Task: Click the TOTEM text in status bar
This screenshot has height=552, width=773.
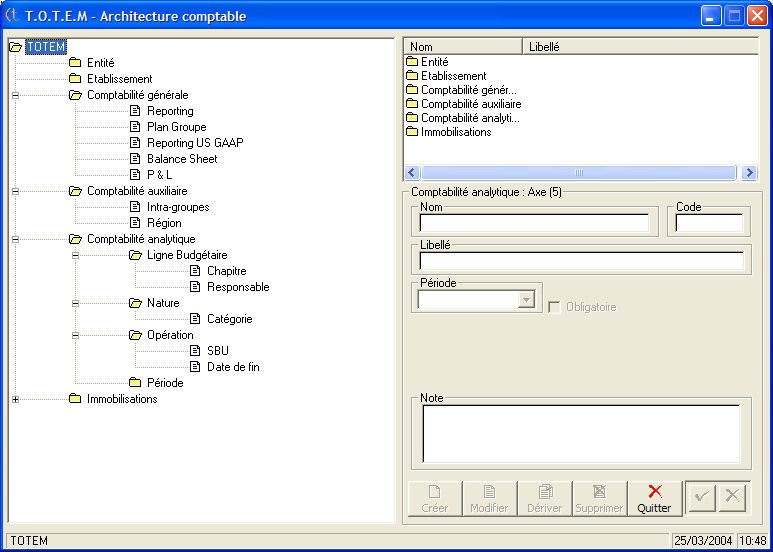Action: tap(29, 540)
